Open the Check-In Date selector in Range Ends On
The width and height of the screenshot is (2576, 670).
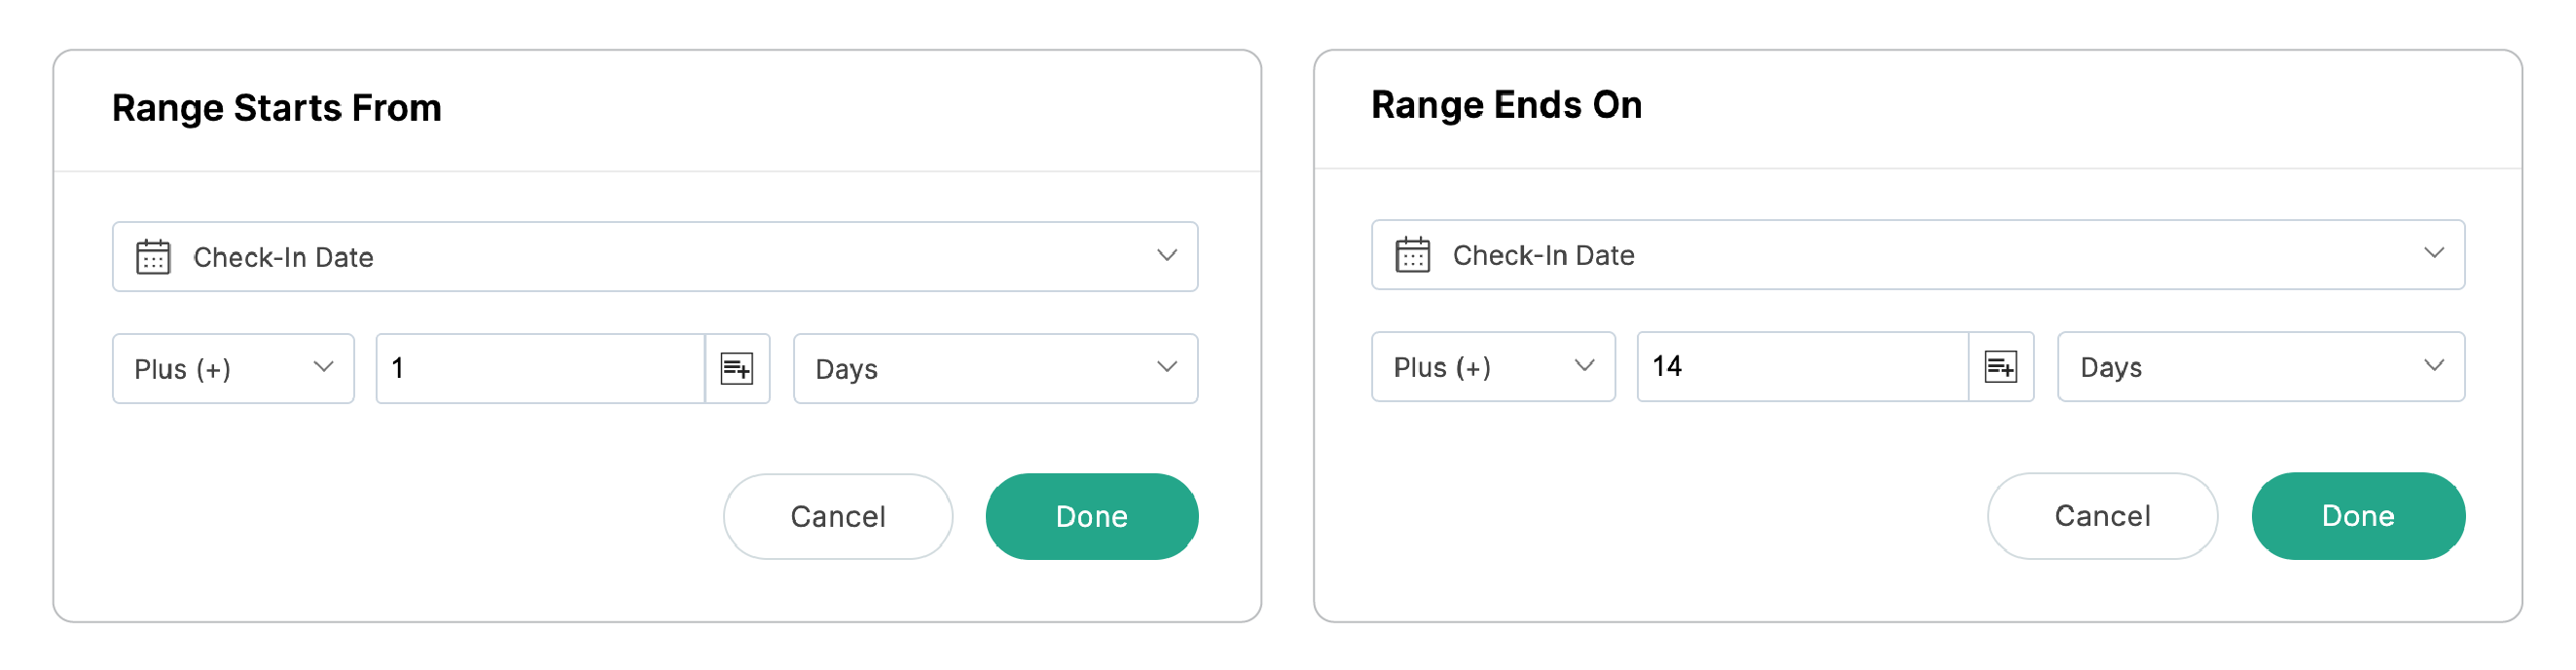[1917, 255]
